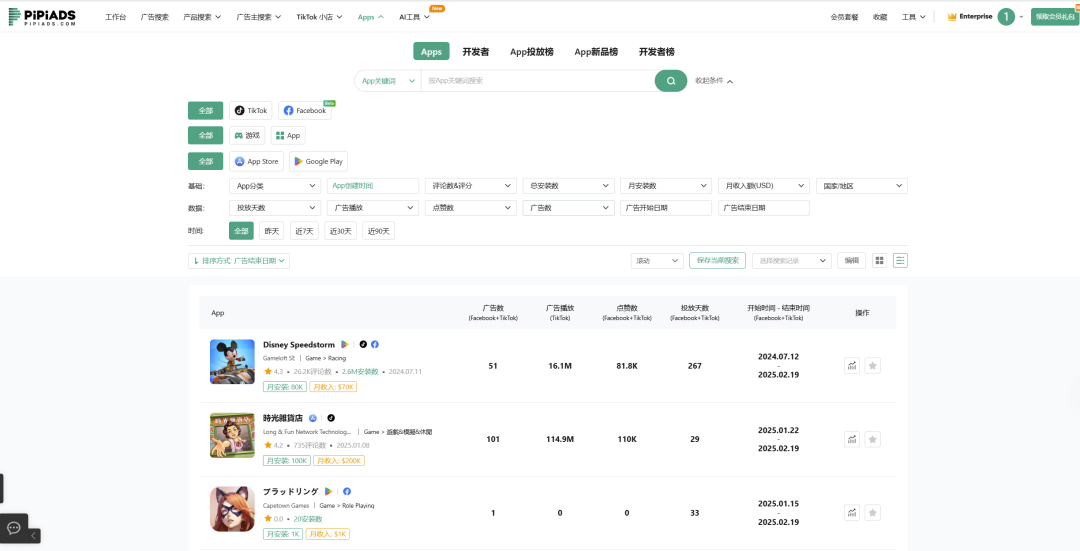Switch to App新品榜 tab

[x=596, y=52]
